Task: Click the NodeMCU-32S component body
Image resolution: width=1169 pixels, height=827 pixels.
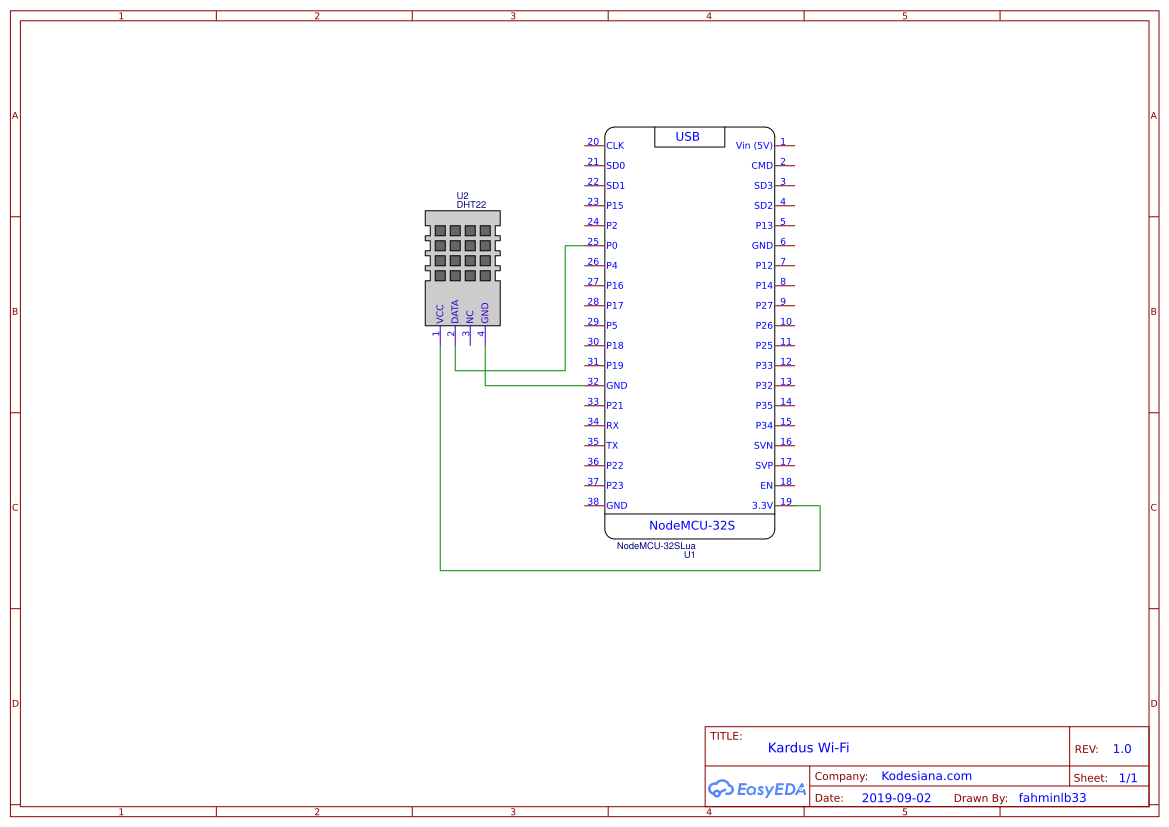Action: (689, 330)
